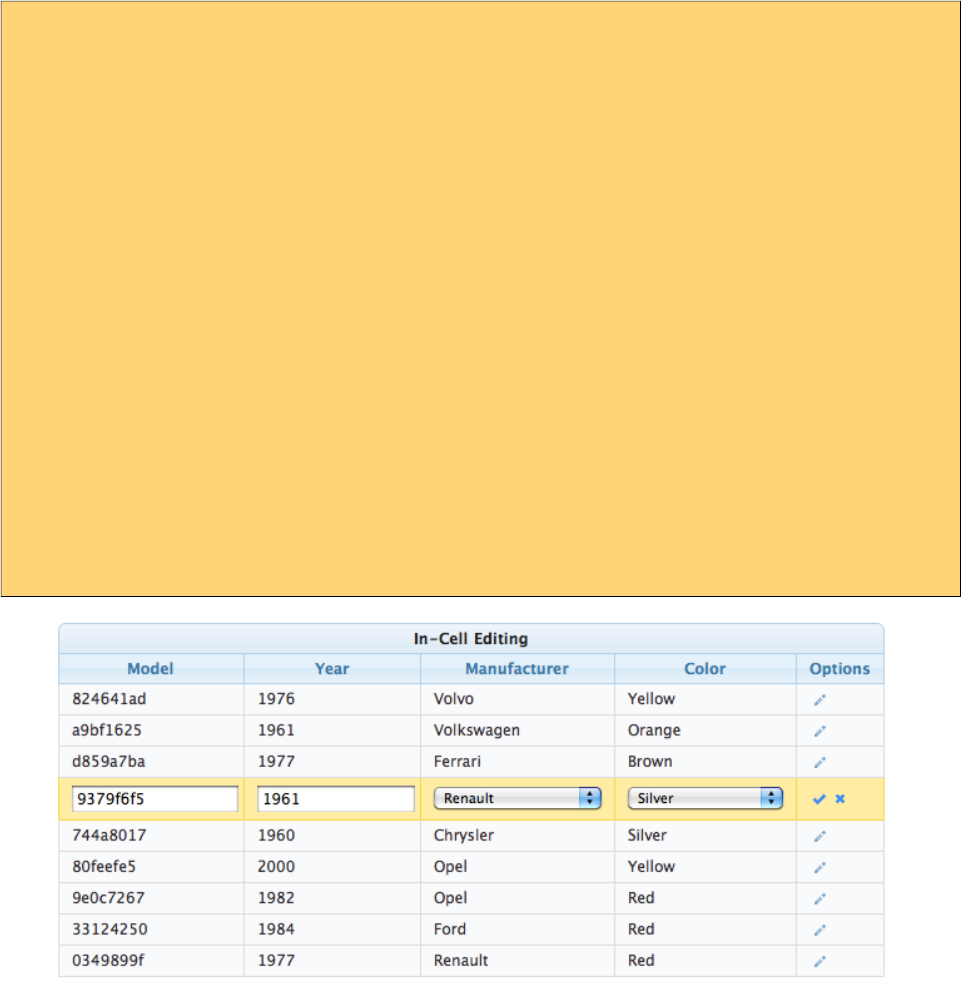961x991 pixels.
Task: Click Red in the 0349899f row
Action: [641, 961]
